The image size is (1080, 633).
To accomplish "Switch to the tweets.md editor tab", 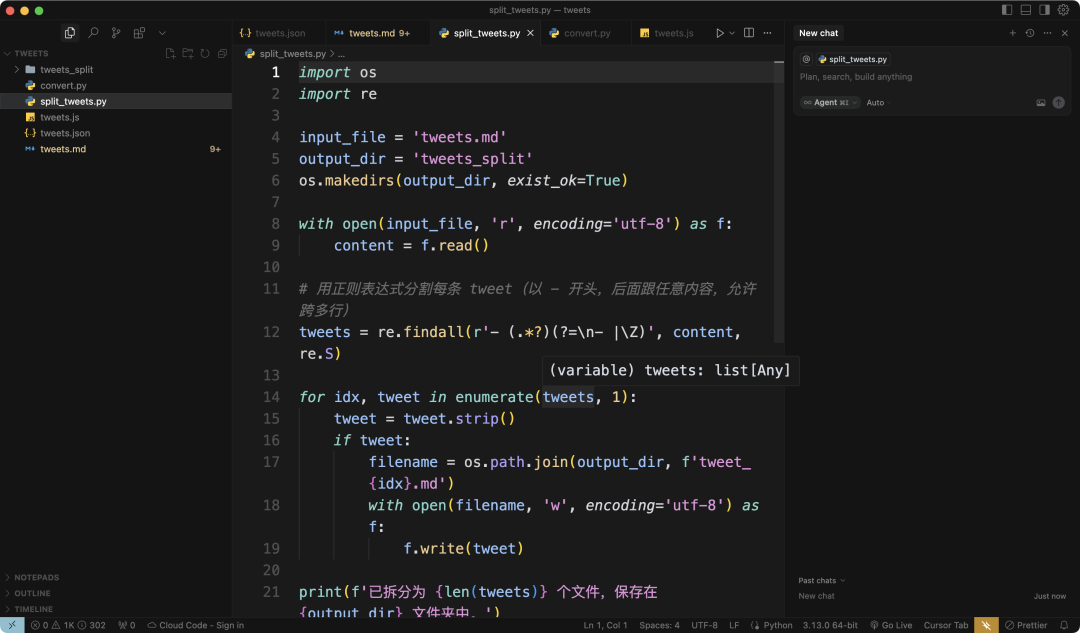I will point(378,33).
